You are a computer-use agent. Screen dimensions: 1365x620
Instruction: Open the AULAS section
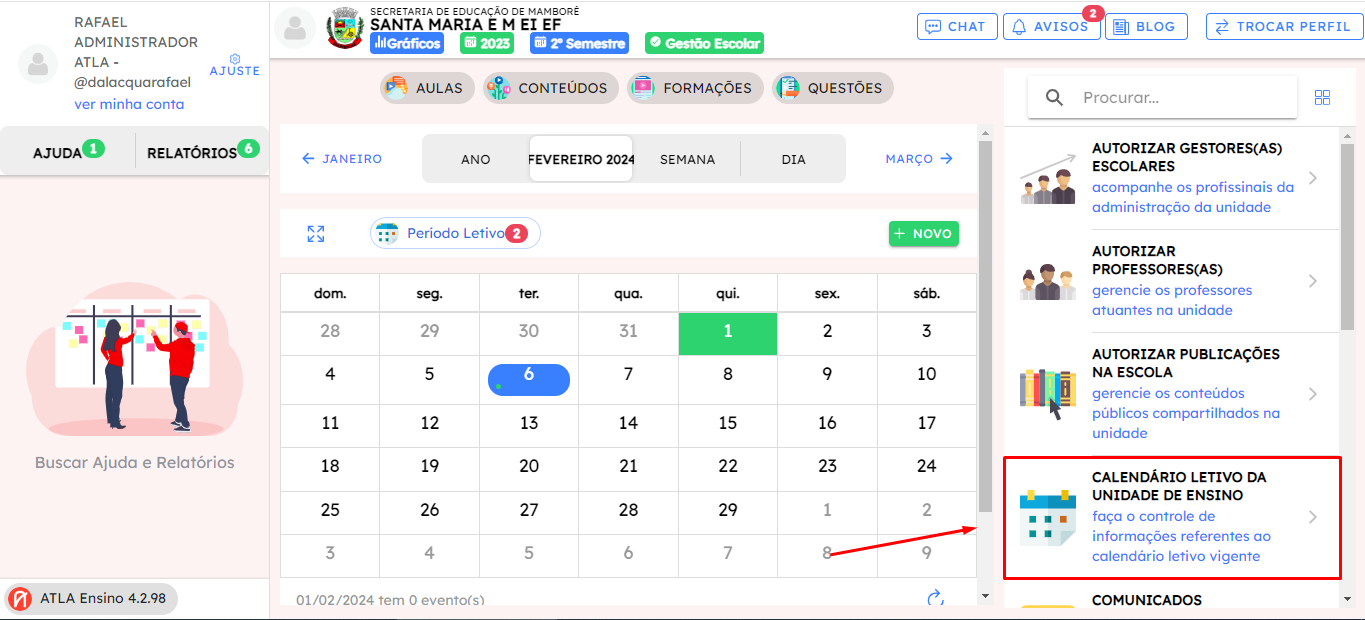point(427,88)
